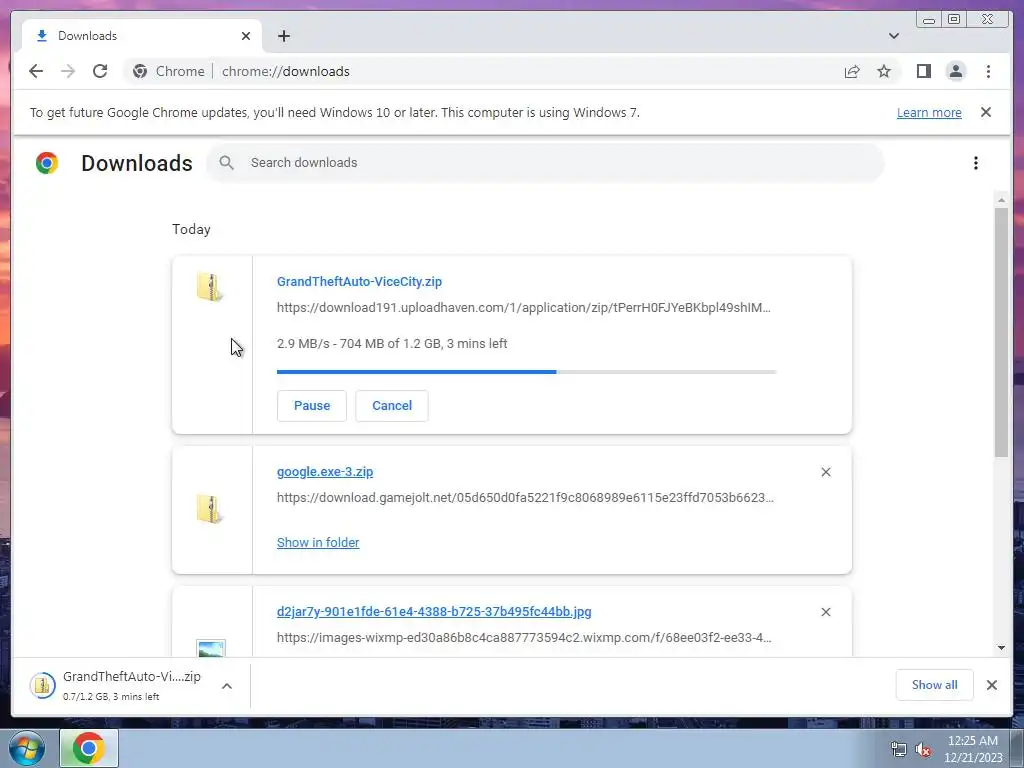This screenshot has height=768, width=1024.
Task: Click into the Search downloads field
Action: (545, 163)
